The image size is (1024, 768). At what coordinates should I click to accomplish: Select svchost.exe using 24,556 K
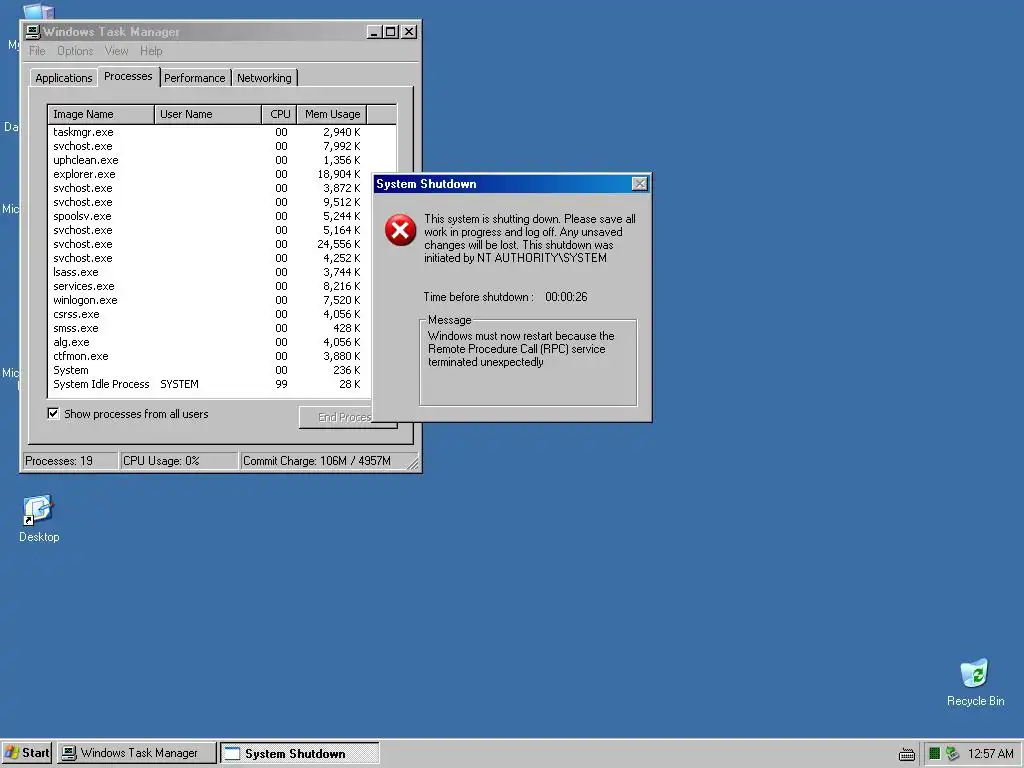click(x=209, y=244)
